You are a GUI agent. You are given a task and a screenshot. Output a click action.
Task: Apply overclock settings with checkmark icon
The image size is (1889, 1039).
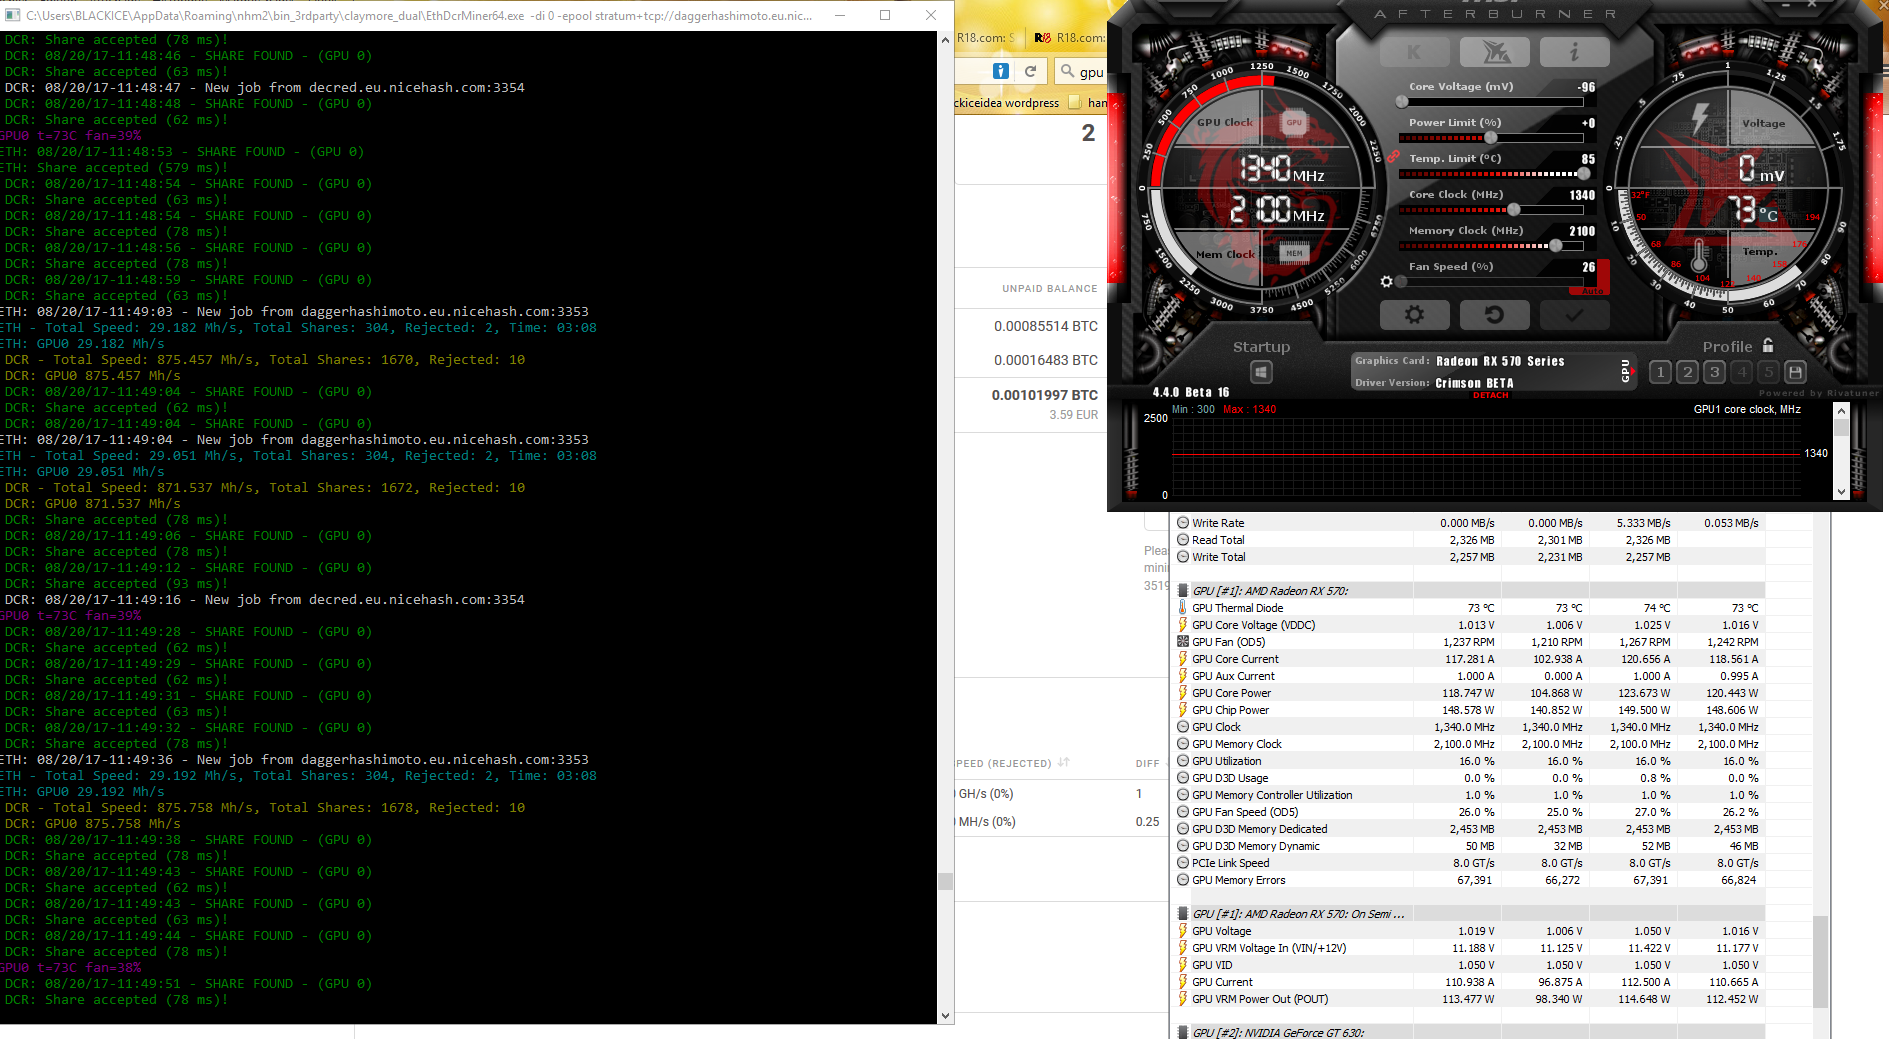(x=1574, y=314)
